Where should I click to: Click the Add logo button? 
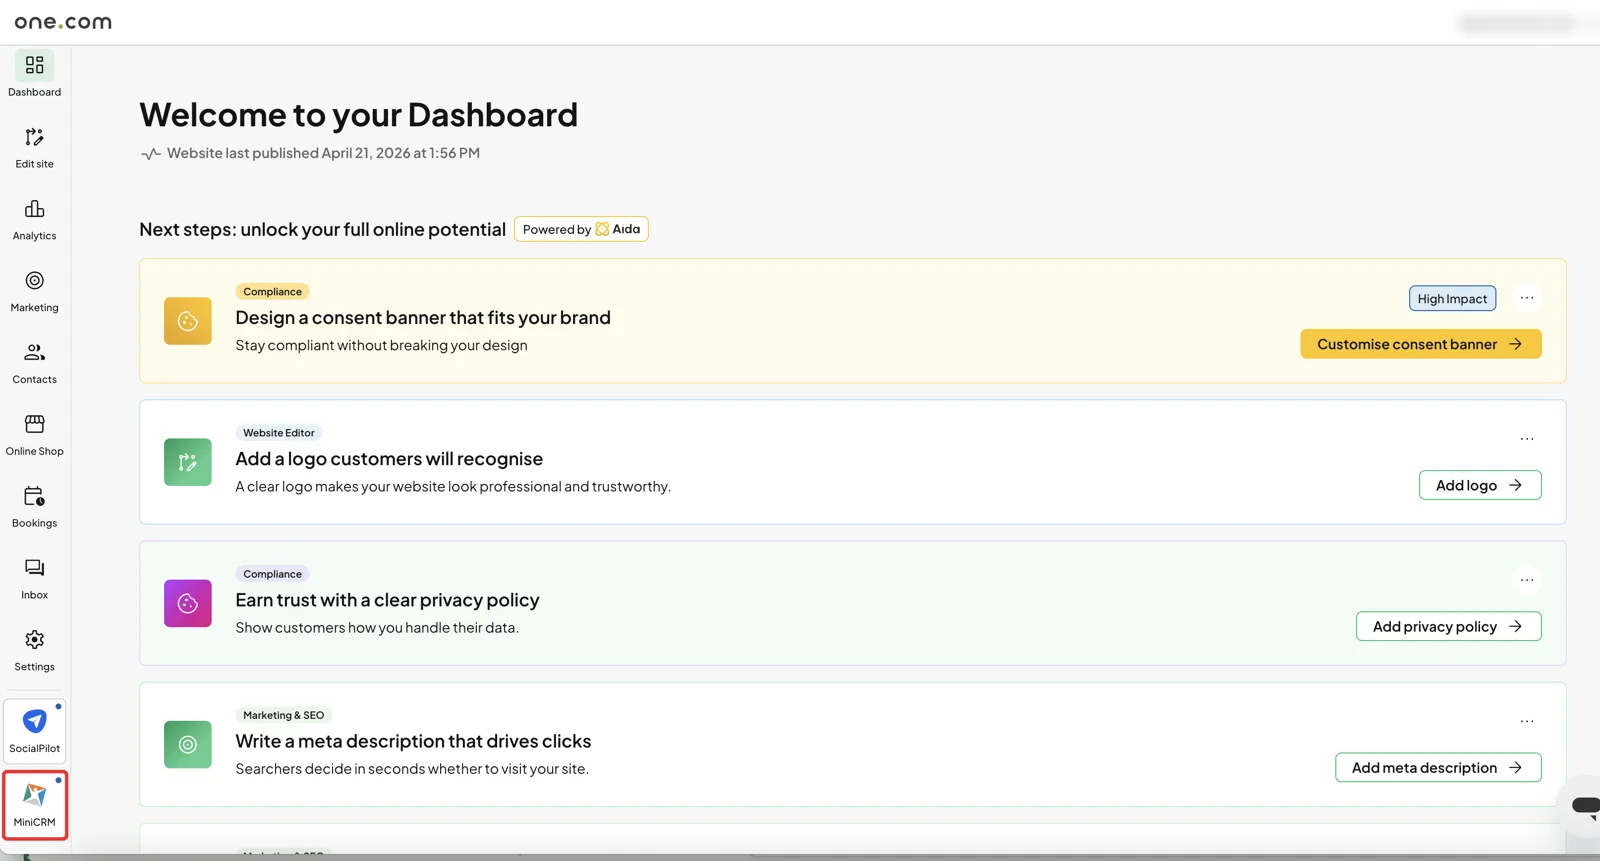point(1480,485)
